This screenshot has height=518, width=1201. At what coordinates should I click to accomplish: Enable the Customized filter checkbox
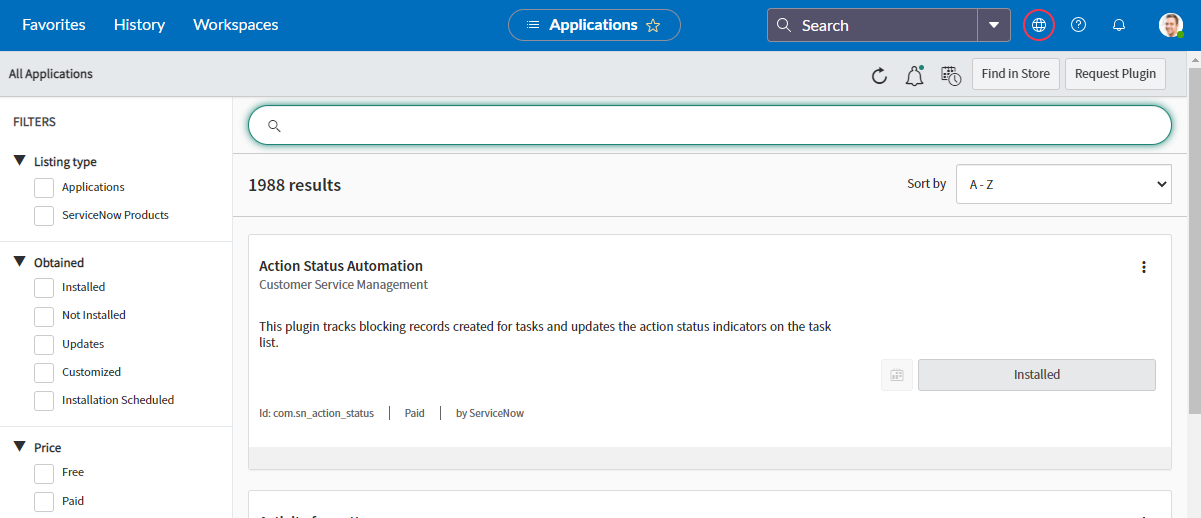44,373
